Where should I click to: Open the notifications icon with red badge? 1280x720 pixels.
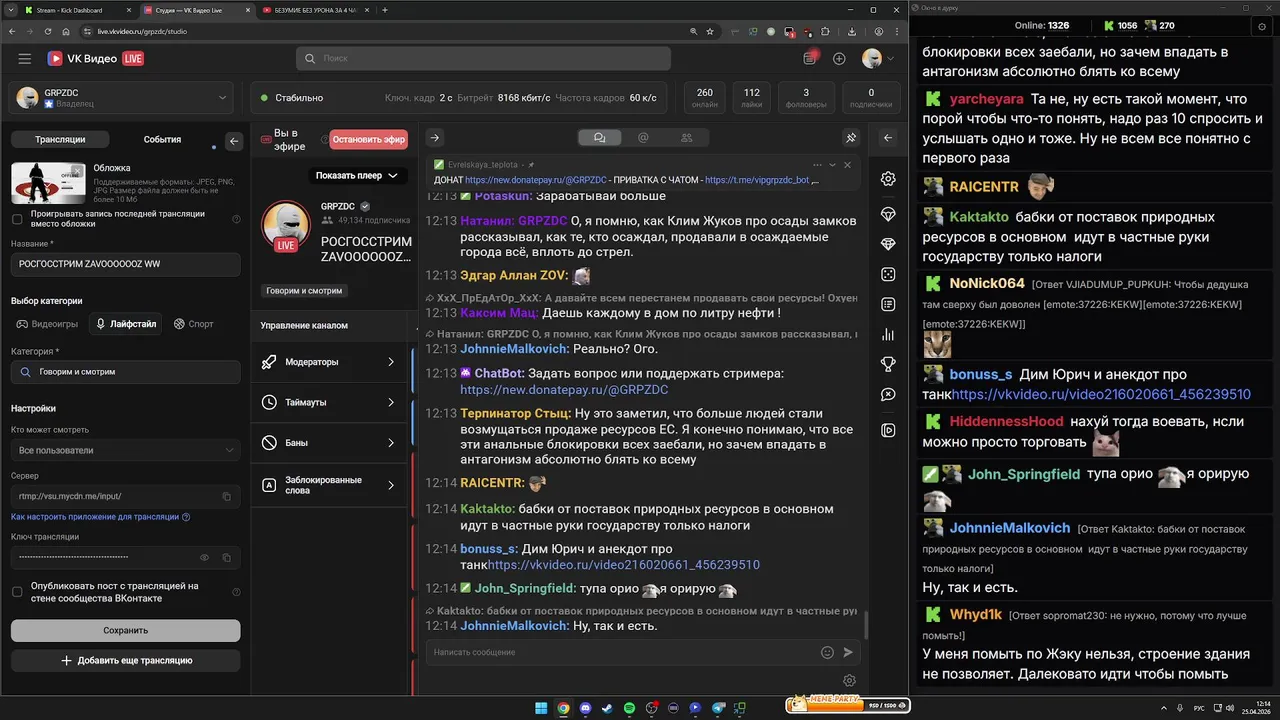pyautogui.click(x=810, y=58)
